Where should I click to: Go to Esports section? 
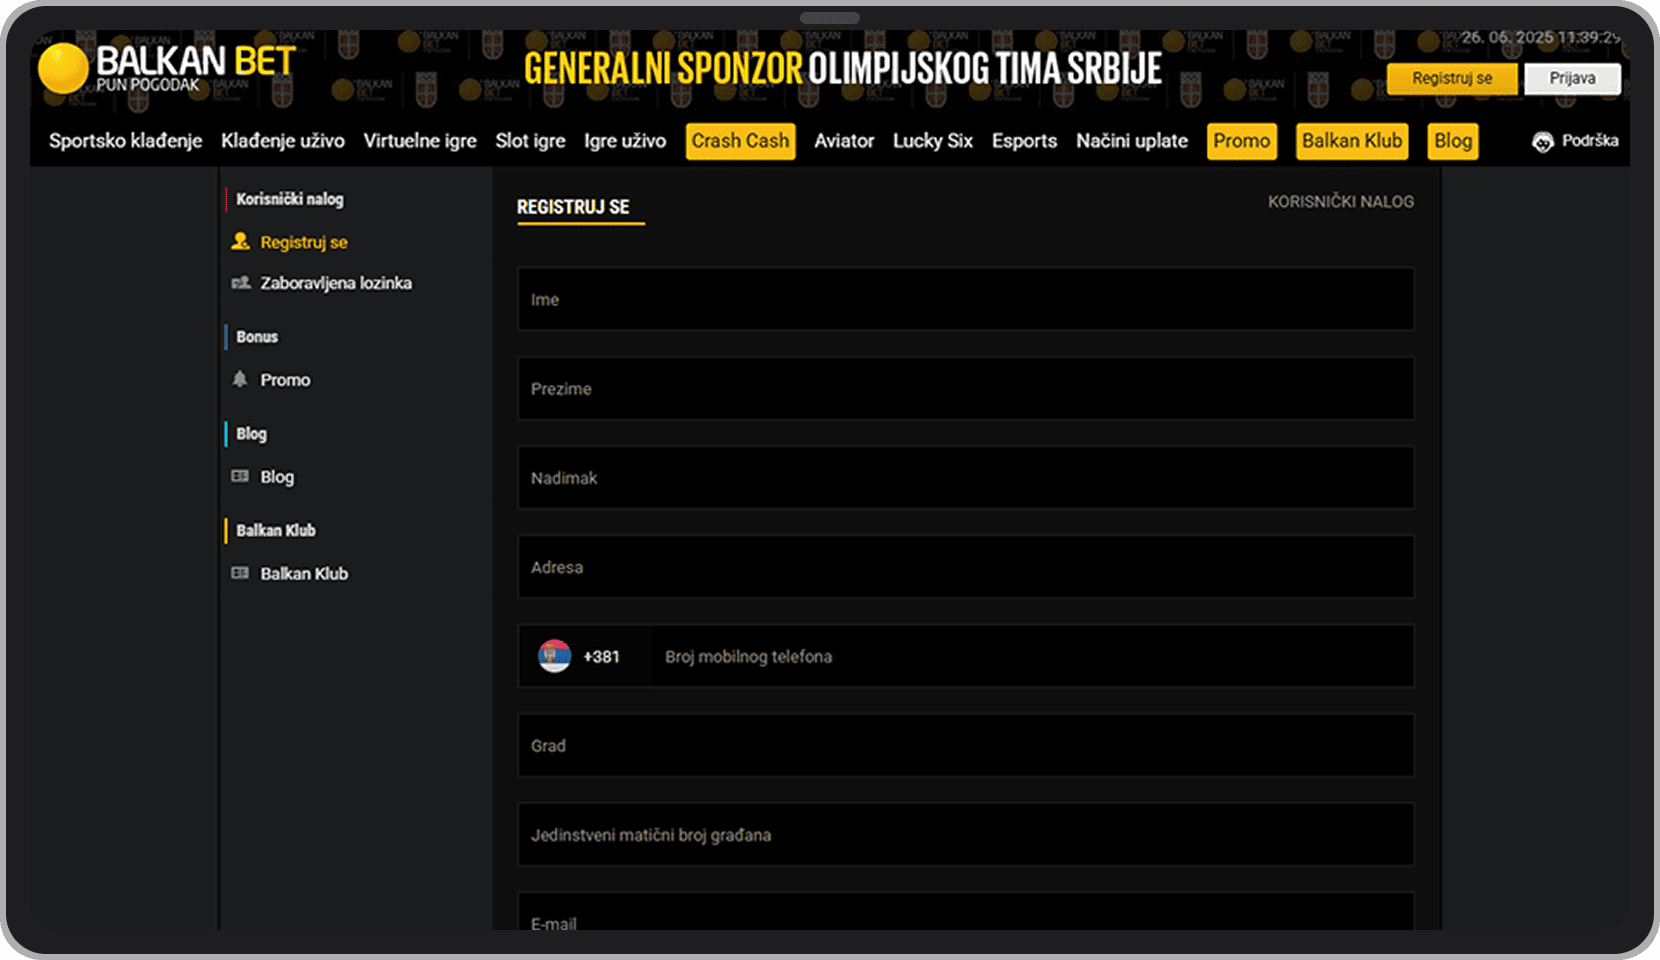point(1024,141)
